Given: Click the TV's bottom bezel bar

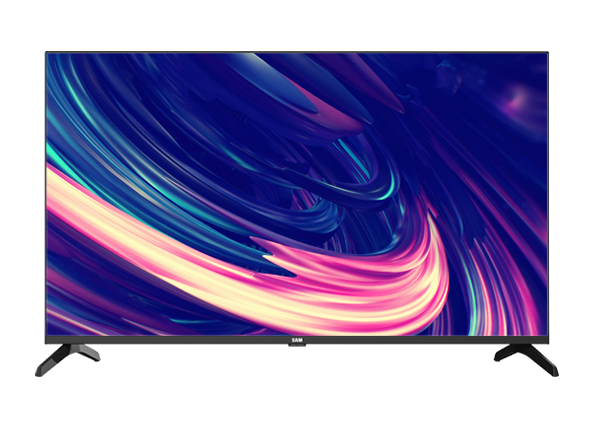Looking at the screenshot, I should [x=297, y=340].
